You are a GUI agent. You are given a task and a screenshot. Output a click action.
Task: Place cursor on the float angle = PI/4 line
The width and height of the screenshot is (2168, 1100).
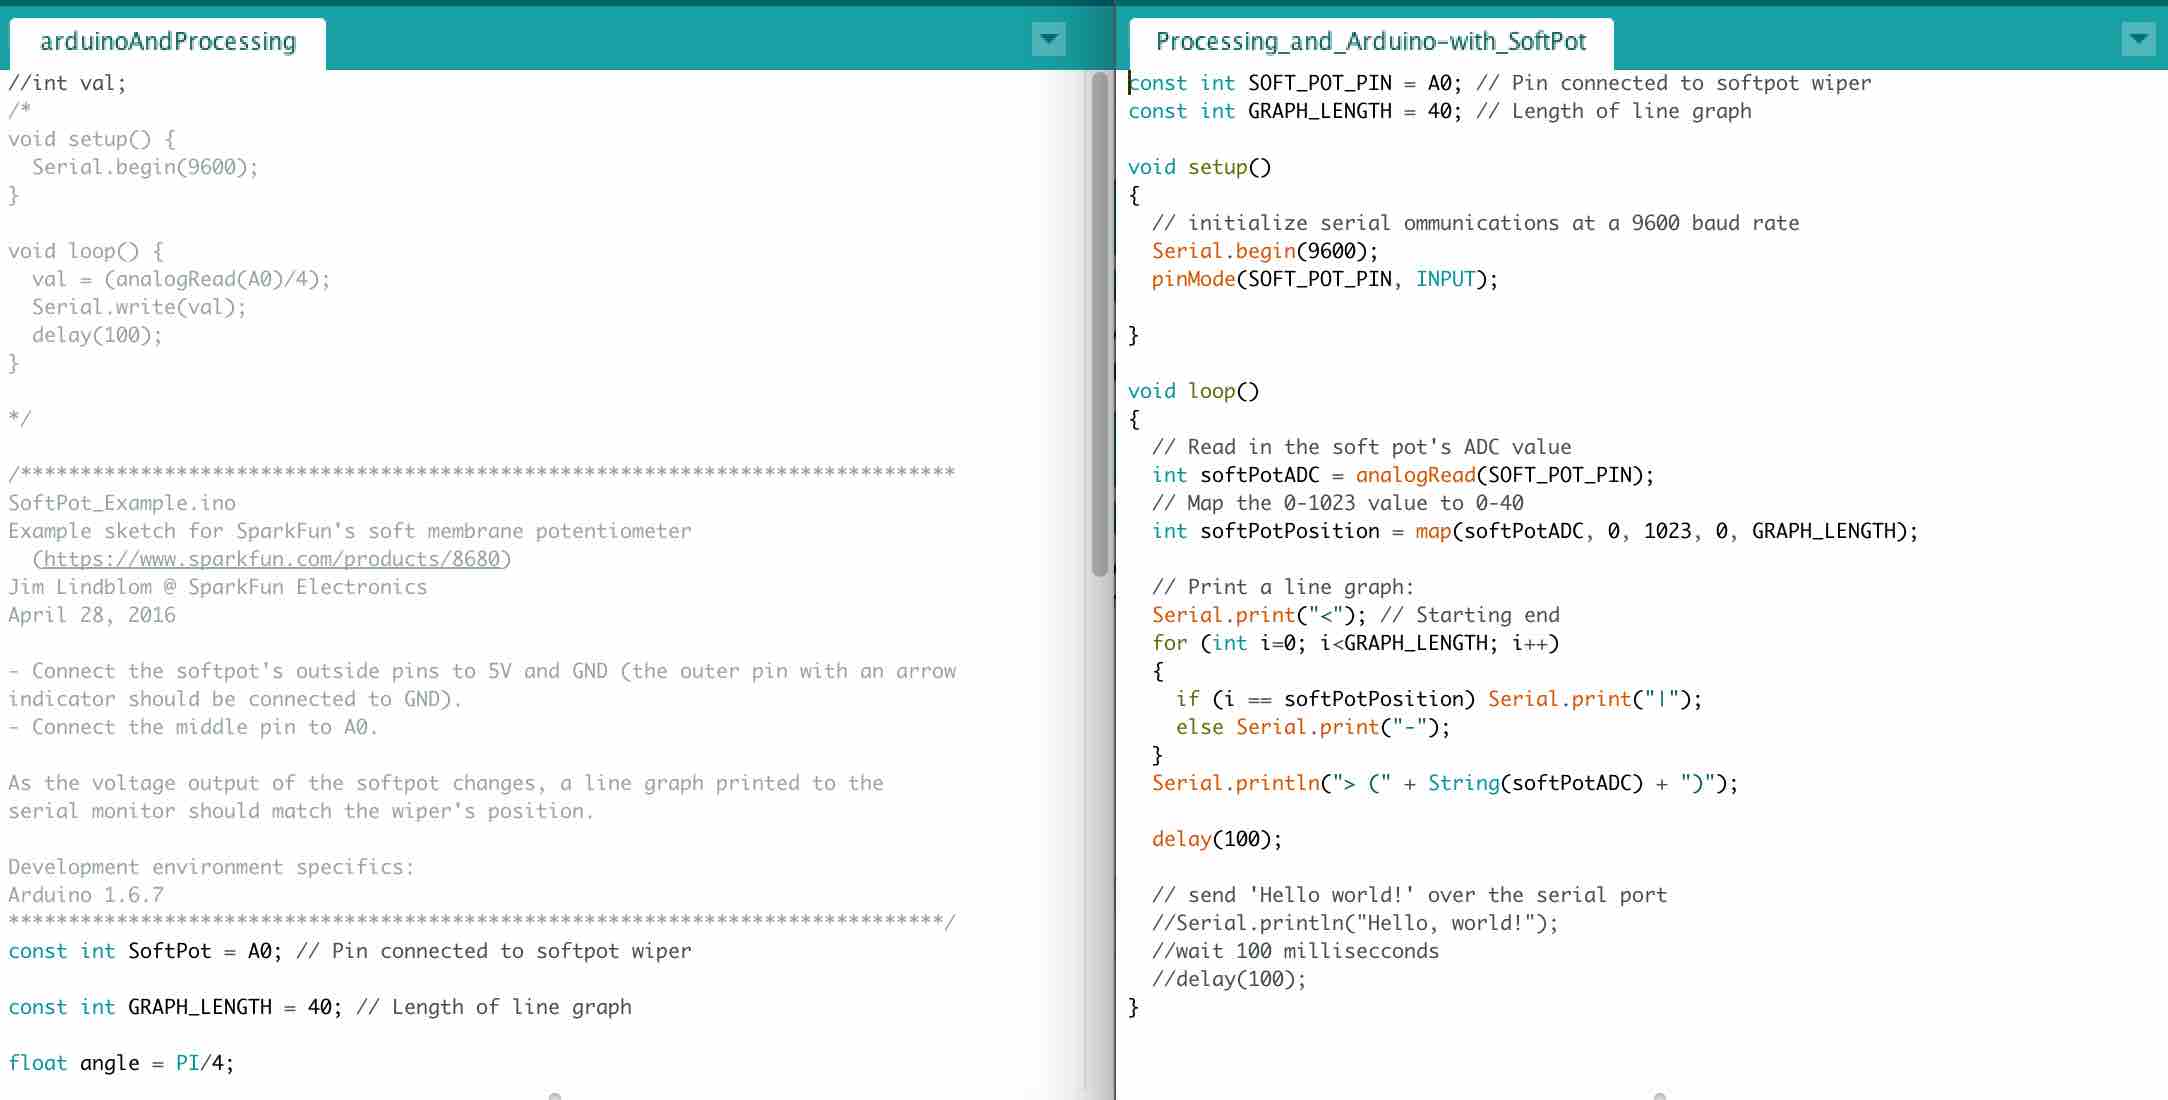click(120, 1063)
